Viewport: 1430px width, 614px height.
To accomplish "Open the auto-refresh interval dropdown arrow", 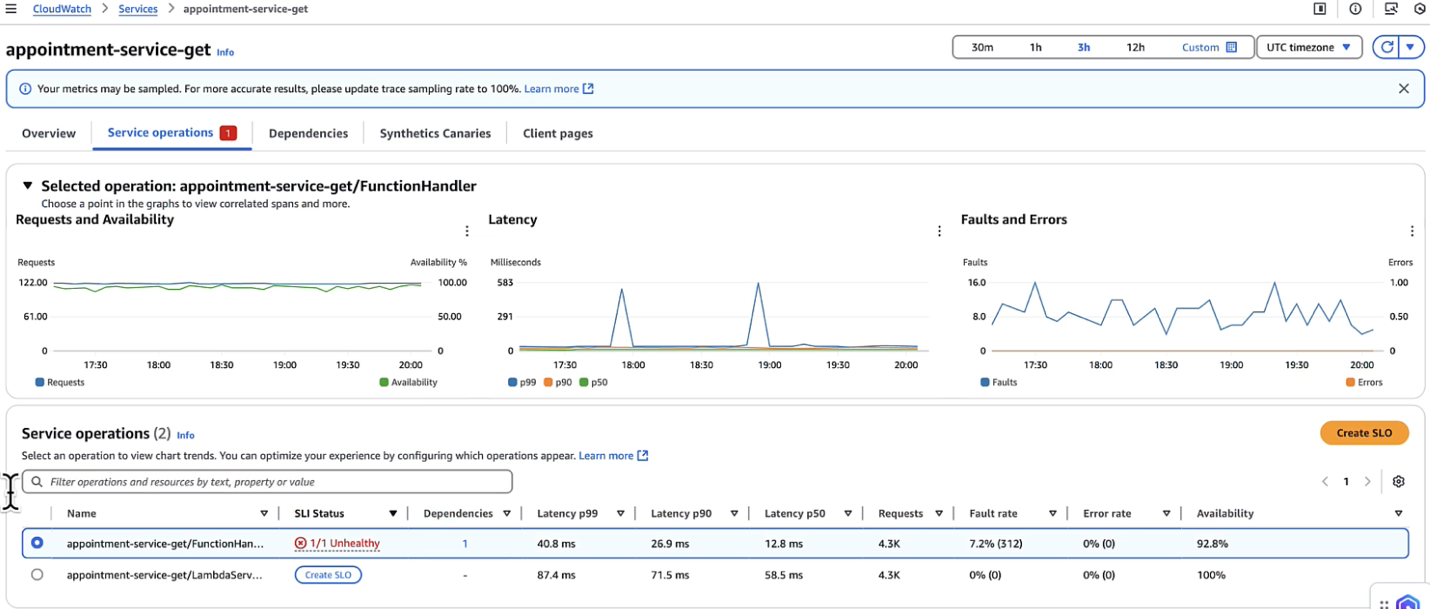I will (x=1412, y=46).
